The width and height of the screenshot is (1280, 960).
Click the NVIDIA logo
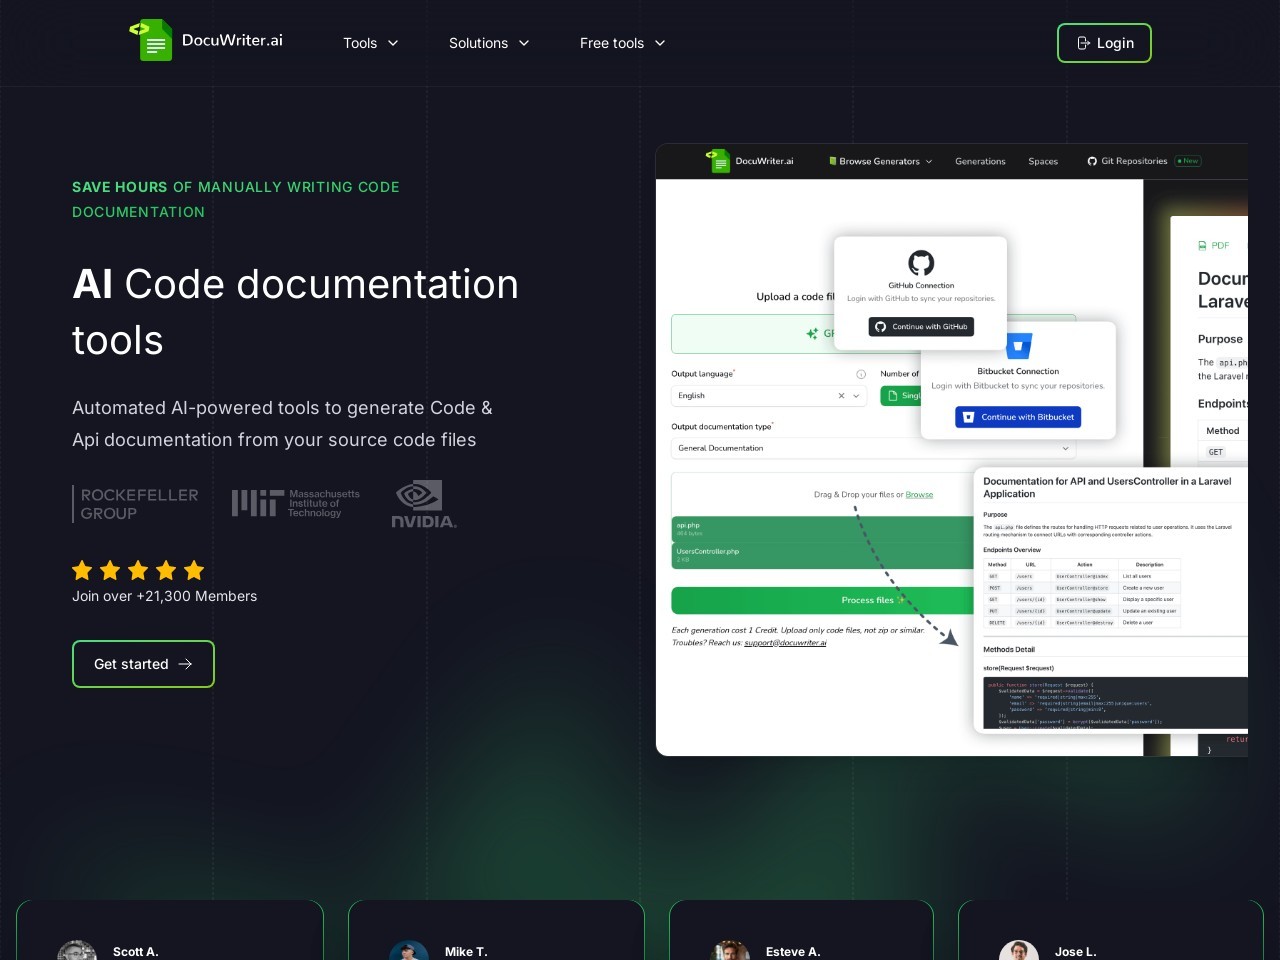tap(424, 504)
